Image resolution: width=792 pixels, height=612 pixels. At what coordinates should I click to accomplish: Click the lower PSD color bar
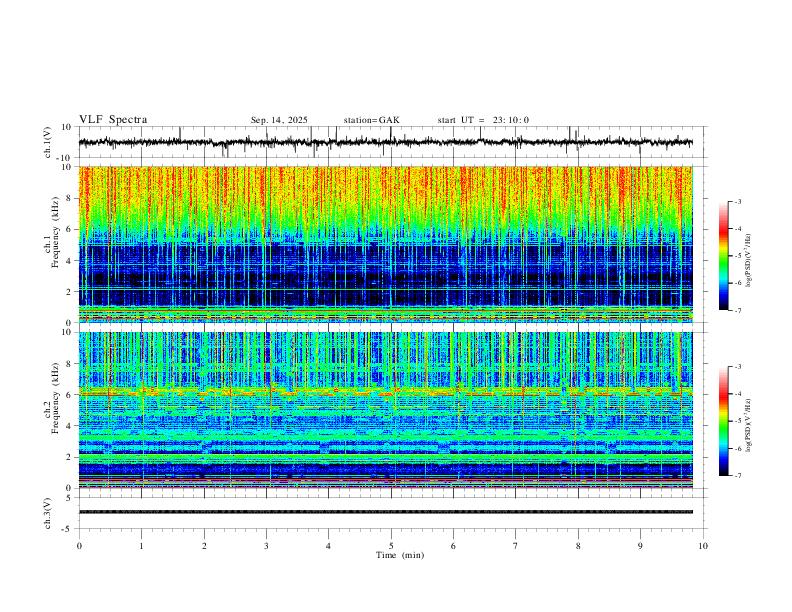pyautogui.click(x=723, y=421)
